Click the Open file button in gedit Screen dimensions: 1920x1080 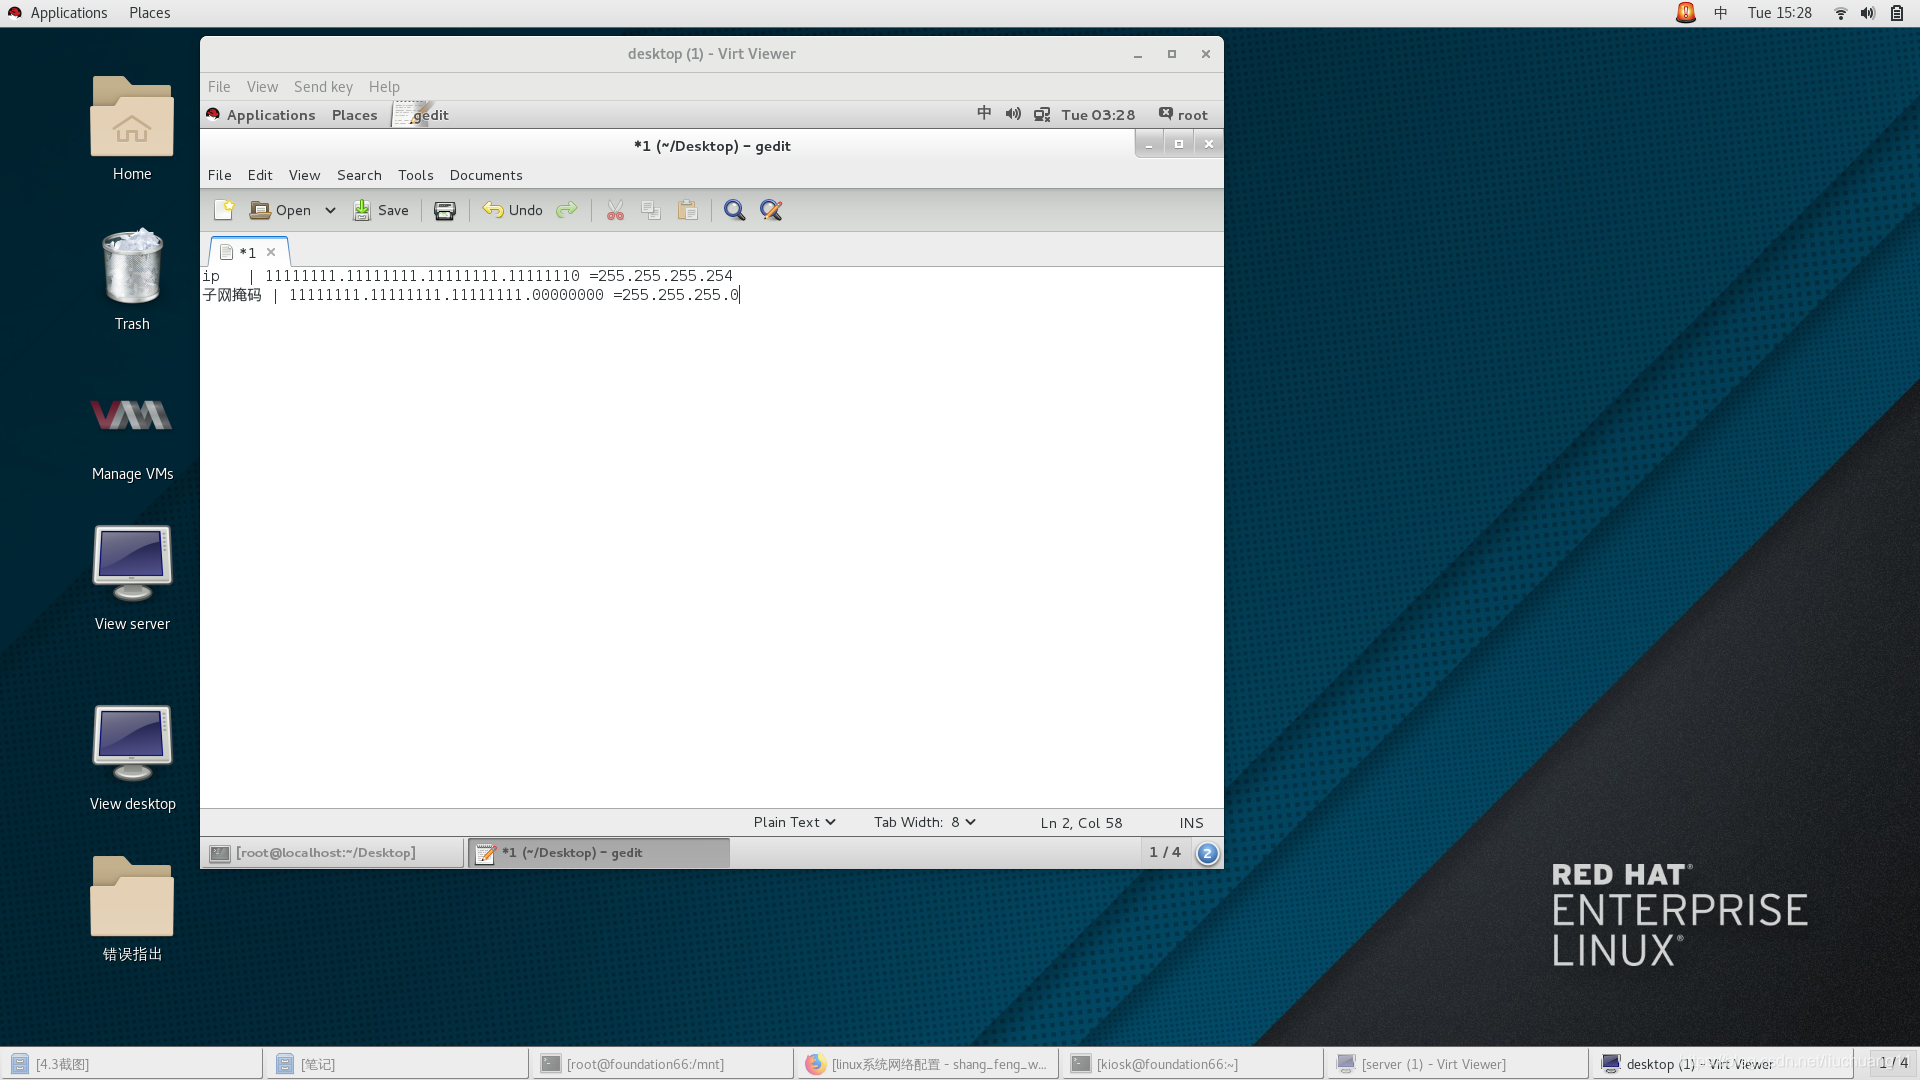tap(280, 210)
